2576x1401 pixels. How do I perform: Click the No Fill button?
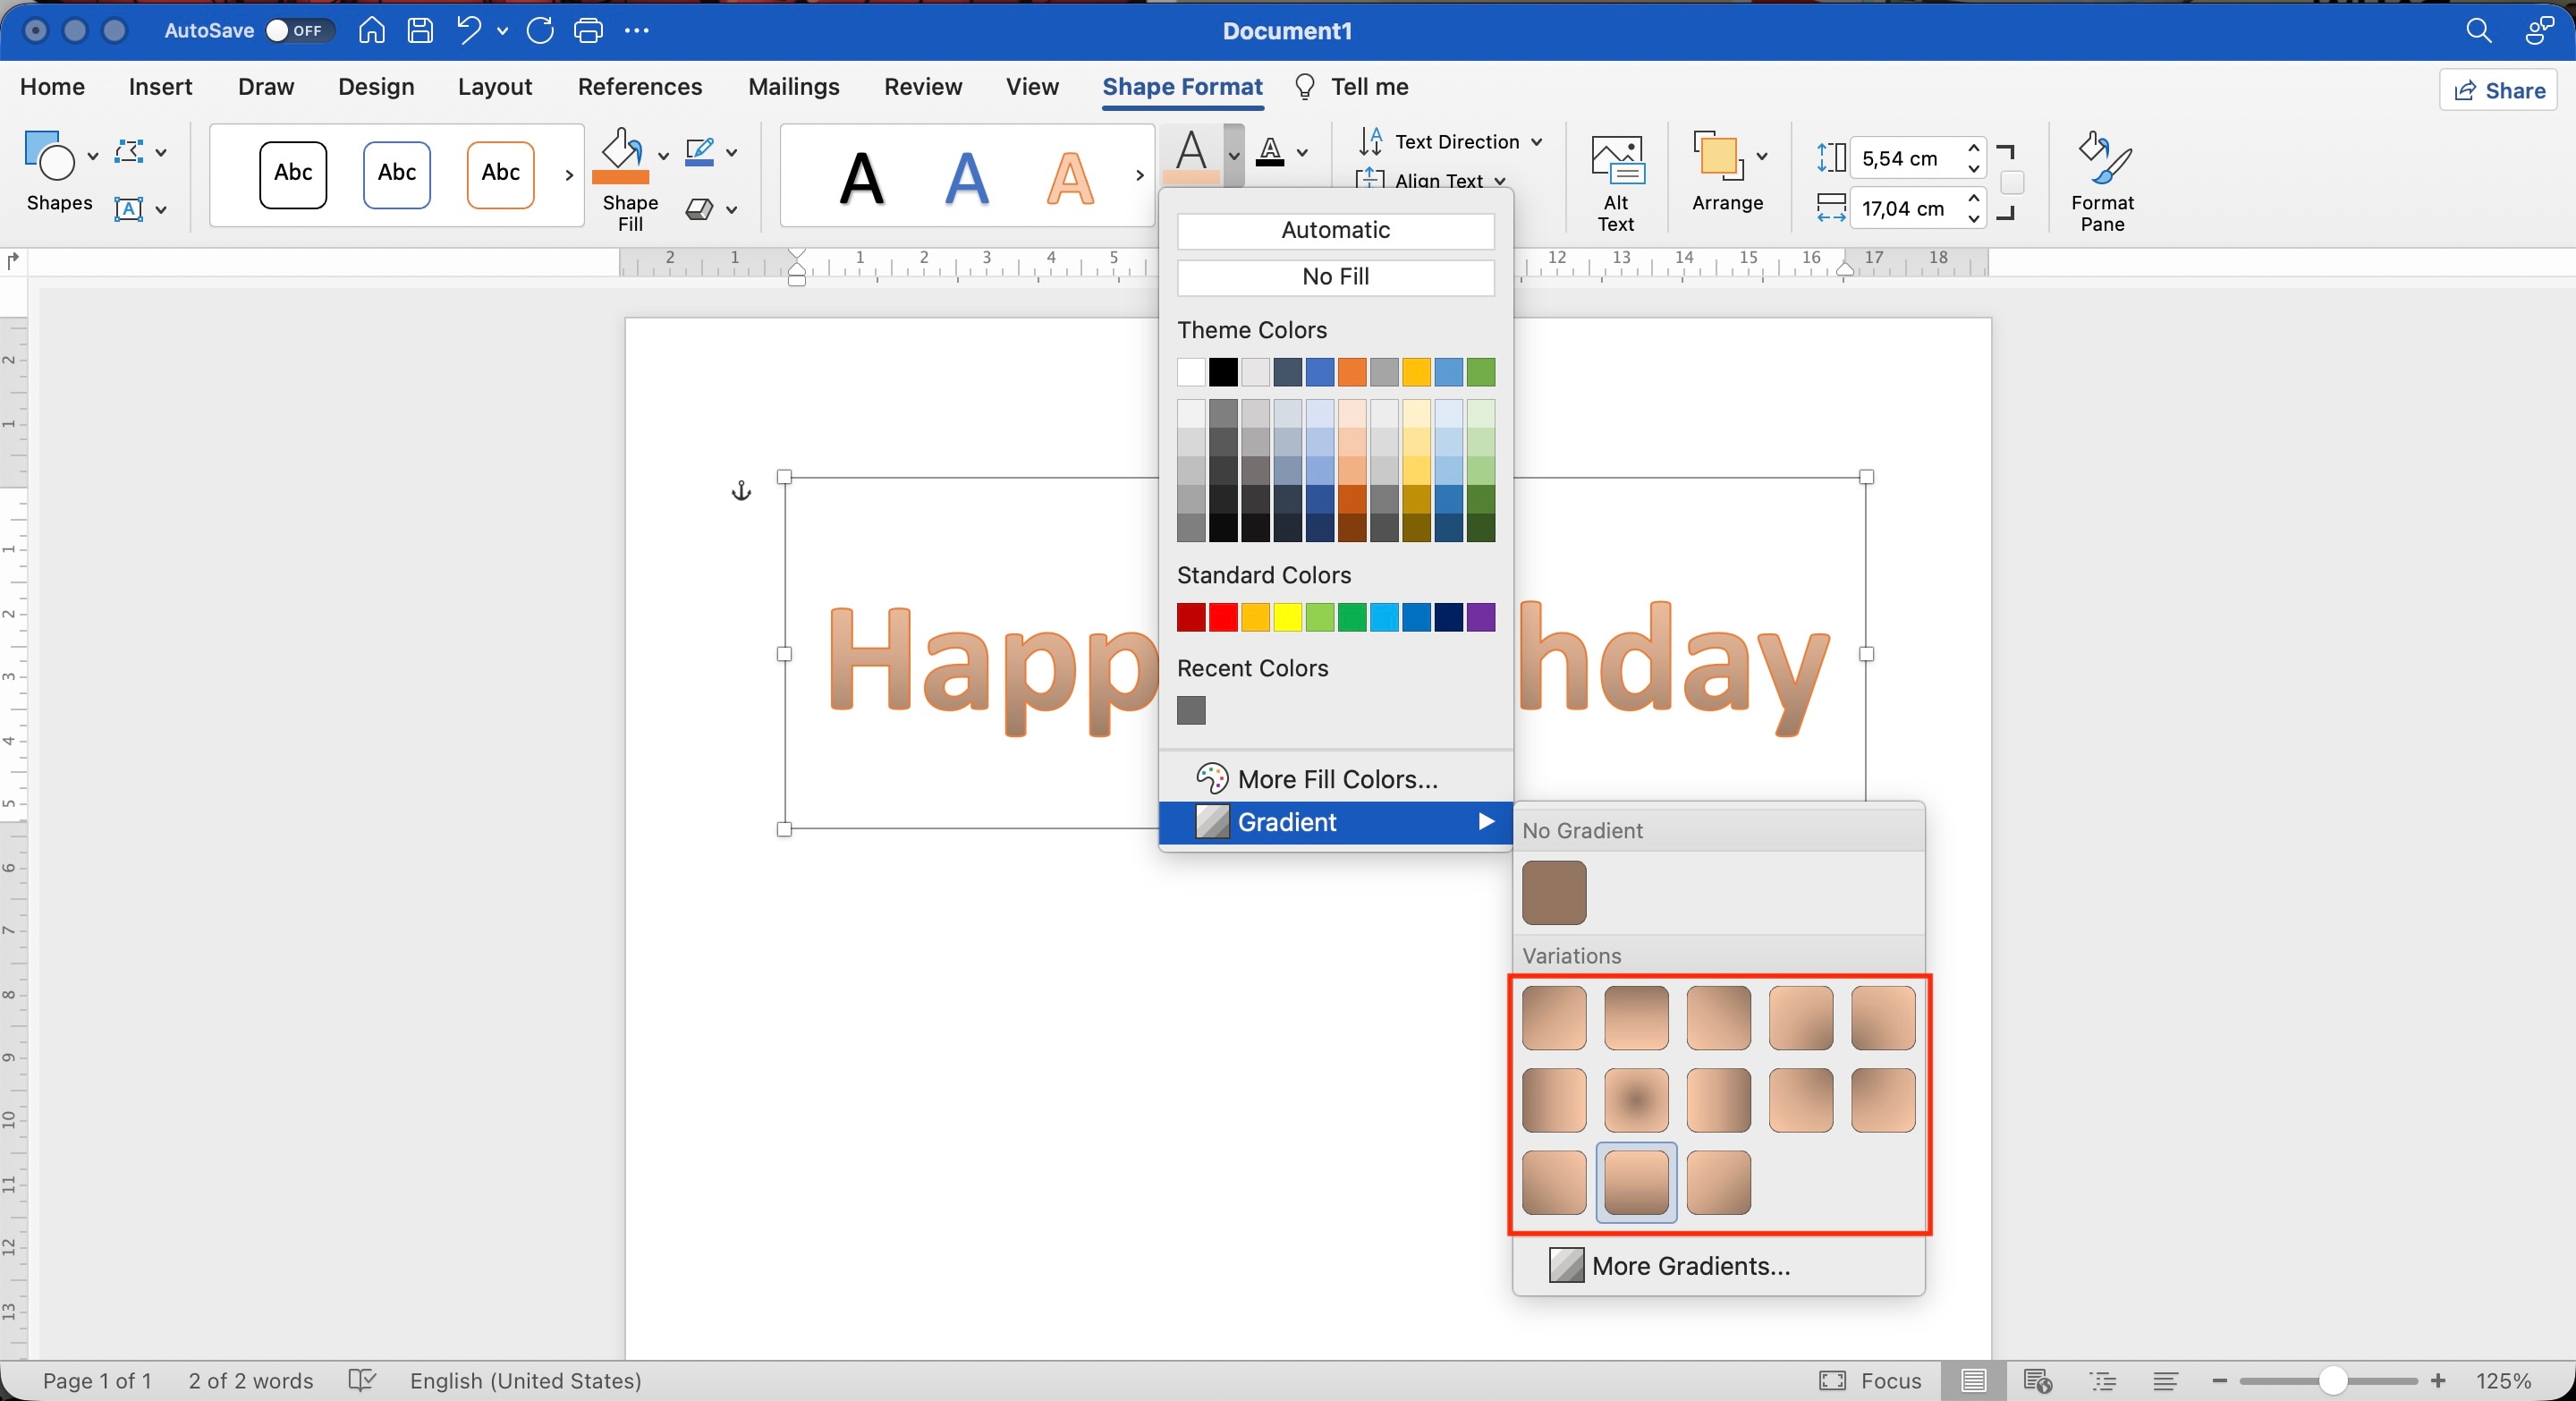pyautogui.click(x=1335, y=277)
